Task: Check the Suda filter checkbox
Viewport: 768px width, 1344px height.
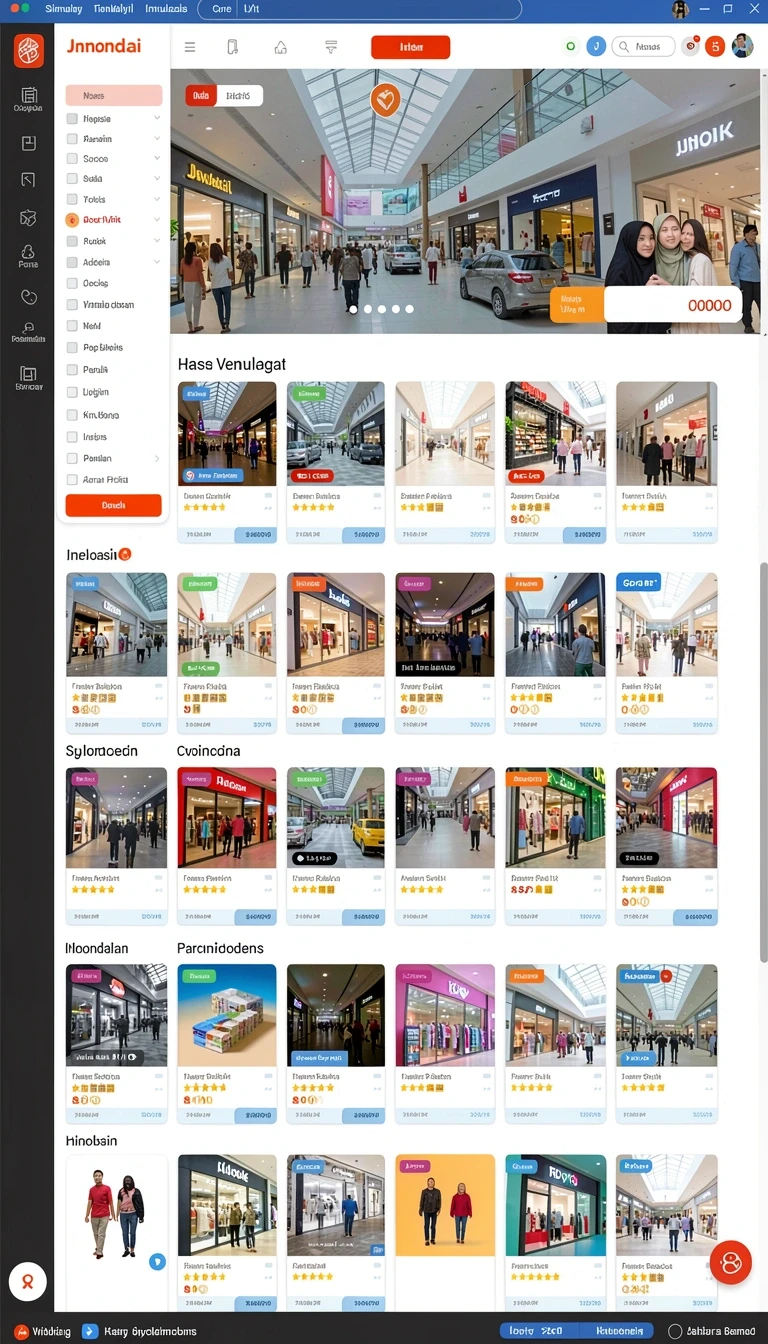Action: (x=72, y=178)
